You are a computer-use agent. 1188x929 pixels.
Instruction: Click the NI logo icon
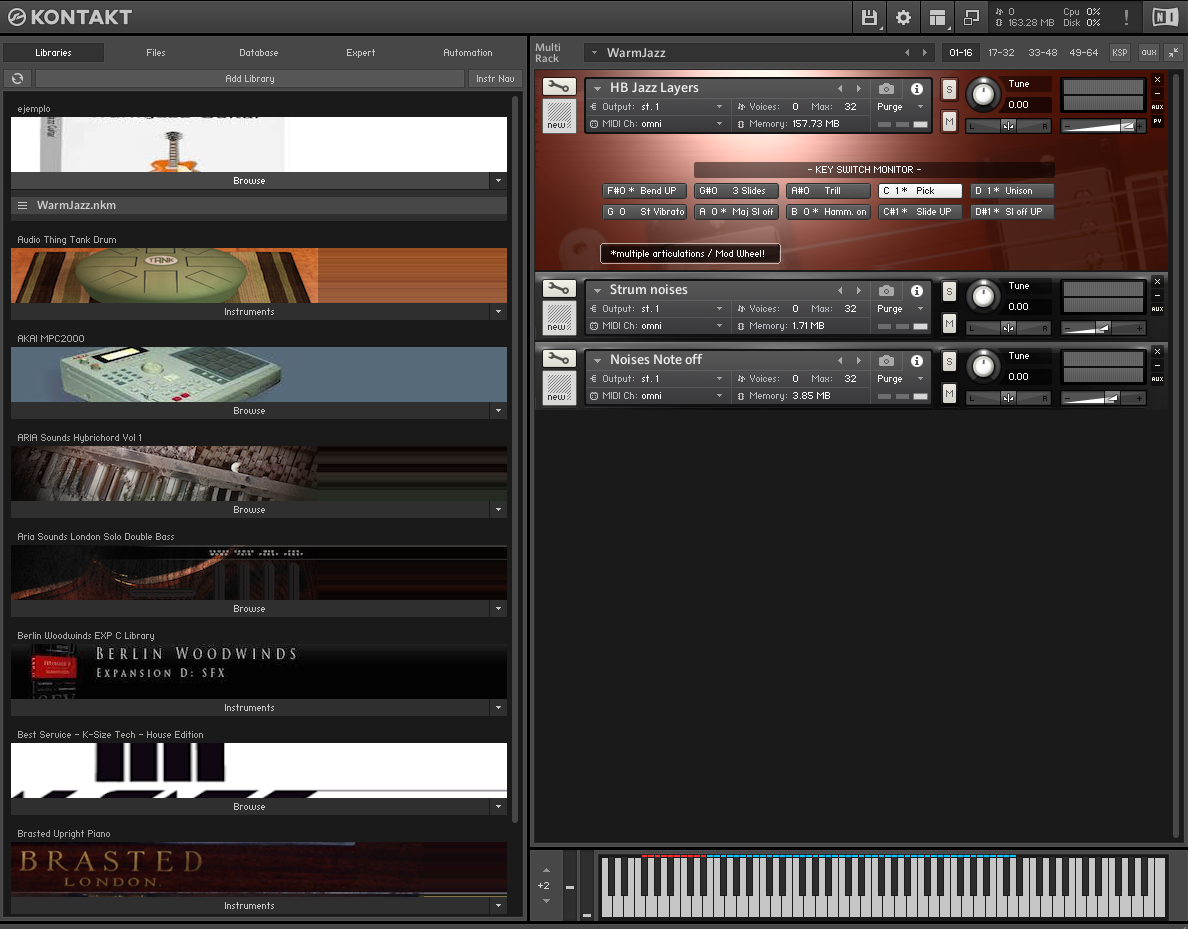pos(1165,17)
